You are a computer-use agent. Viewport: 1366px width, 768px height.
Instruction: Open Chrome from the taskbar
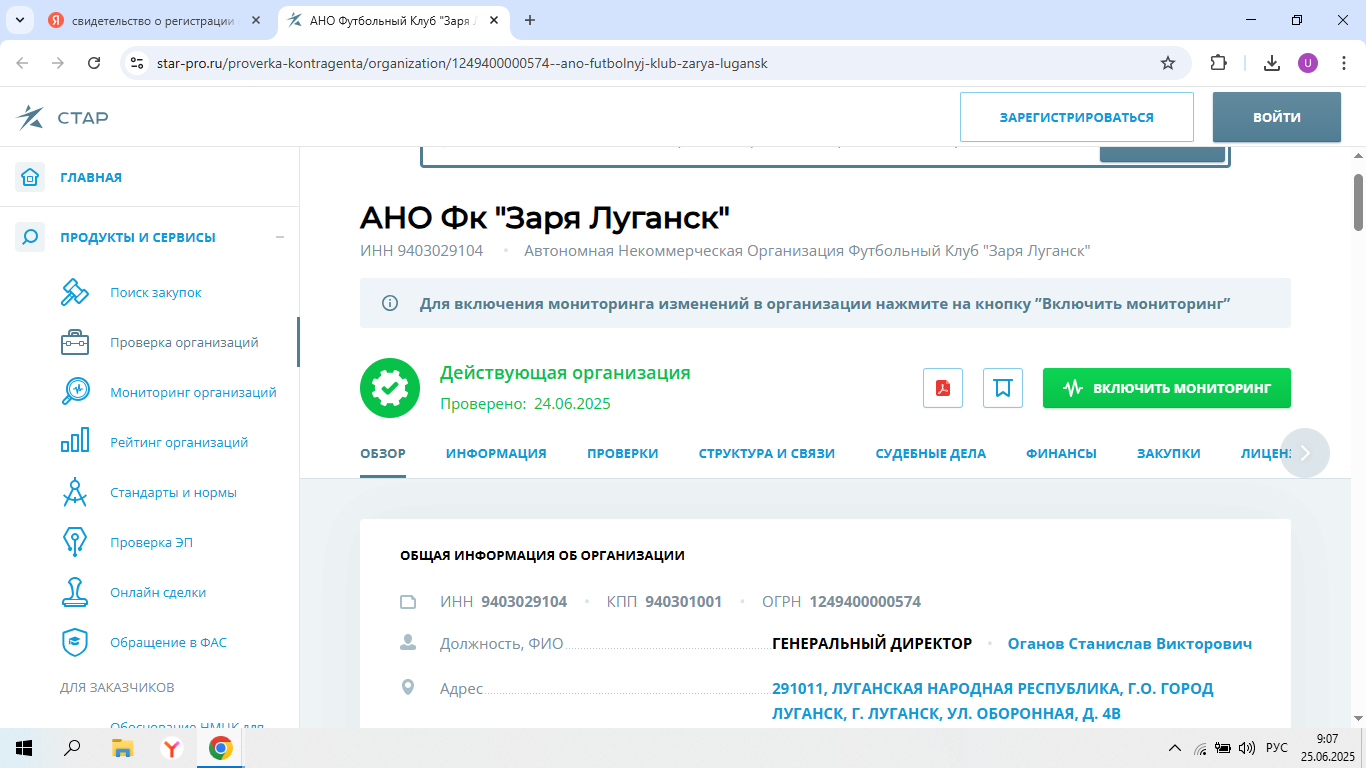220,748
